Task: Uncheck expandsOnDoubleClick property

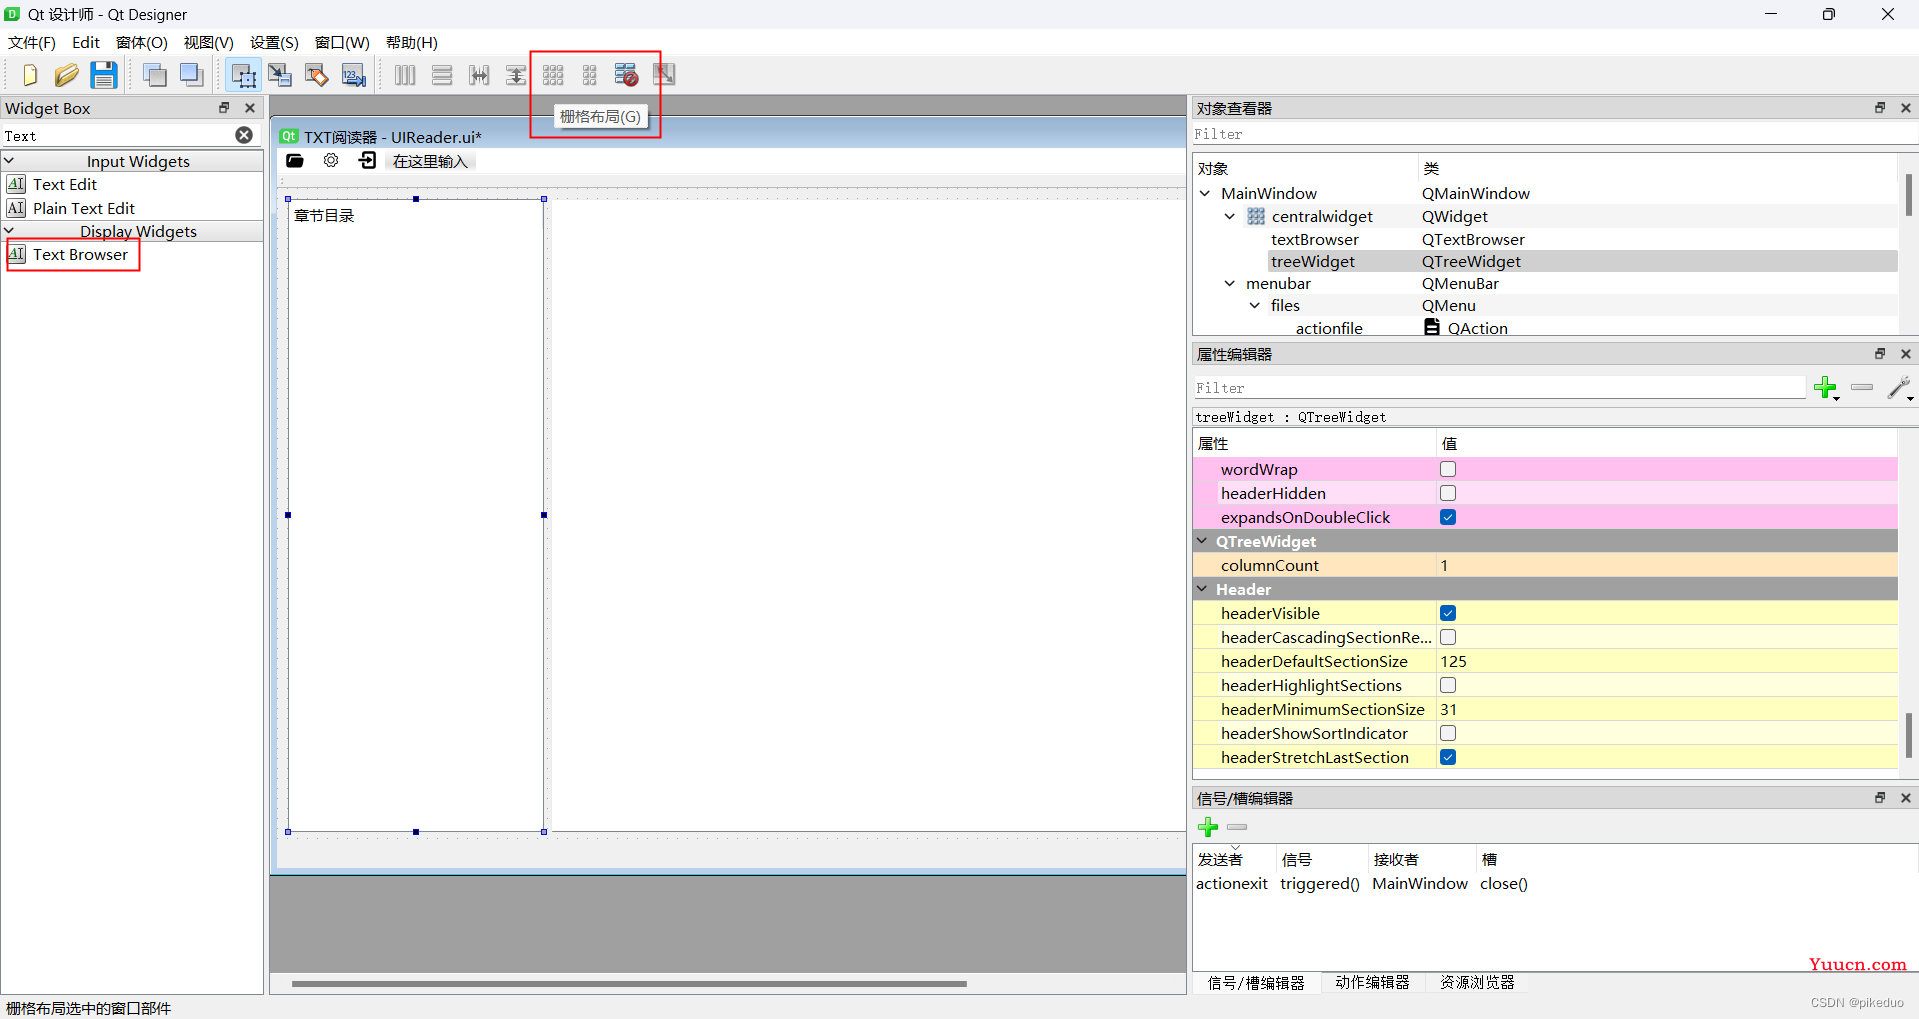Action: [x=1448, y=517]
